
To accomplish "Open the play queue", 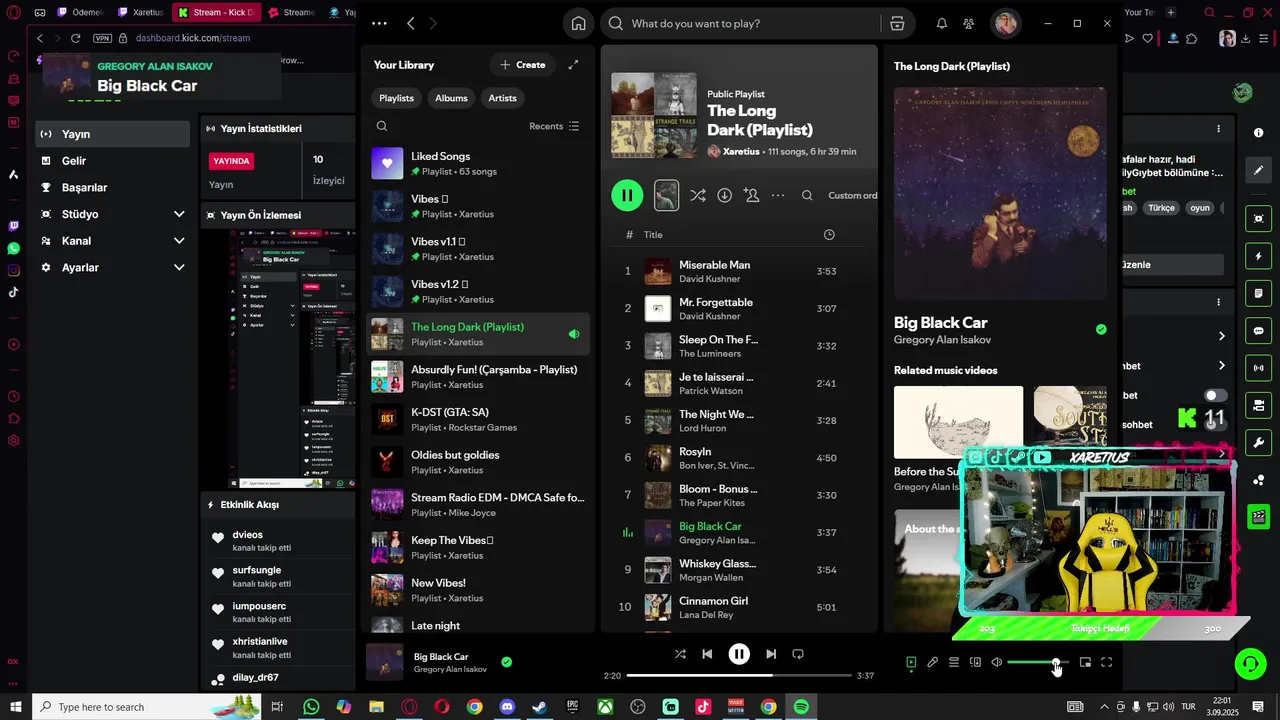I will click(x=954, y=662).
